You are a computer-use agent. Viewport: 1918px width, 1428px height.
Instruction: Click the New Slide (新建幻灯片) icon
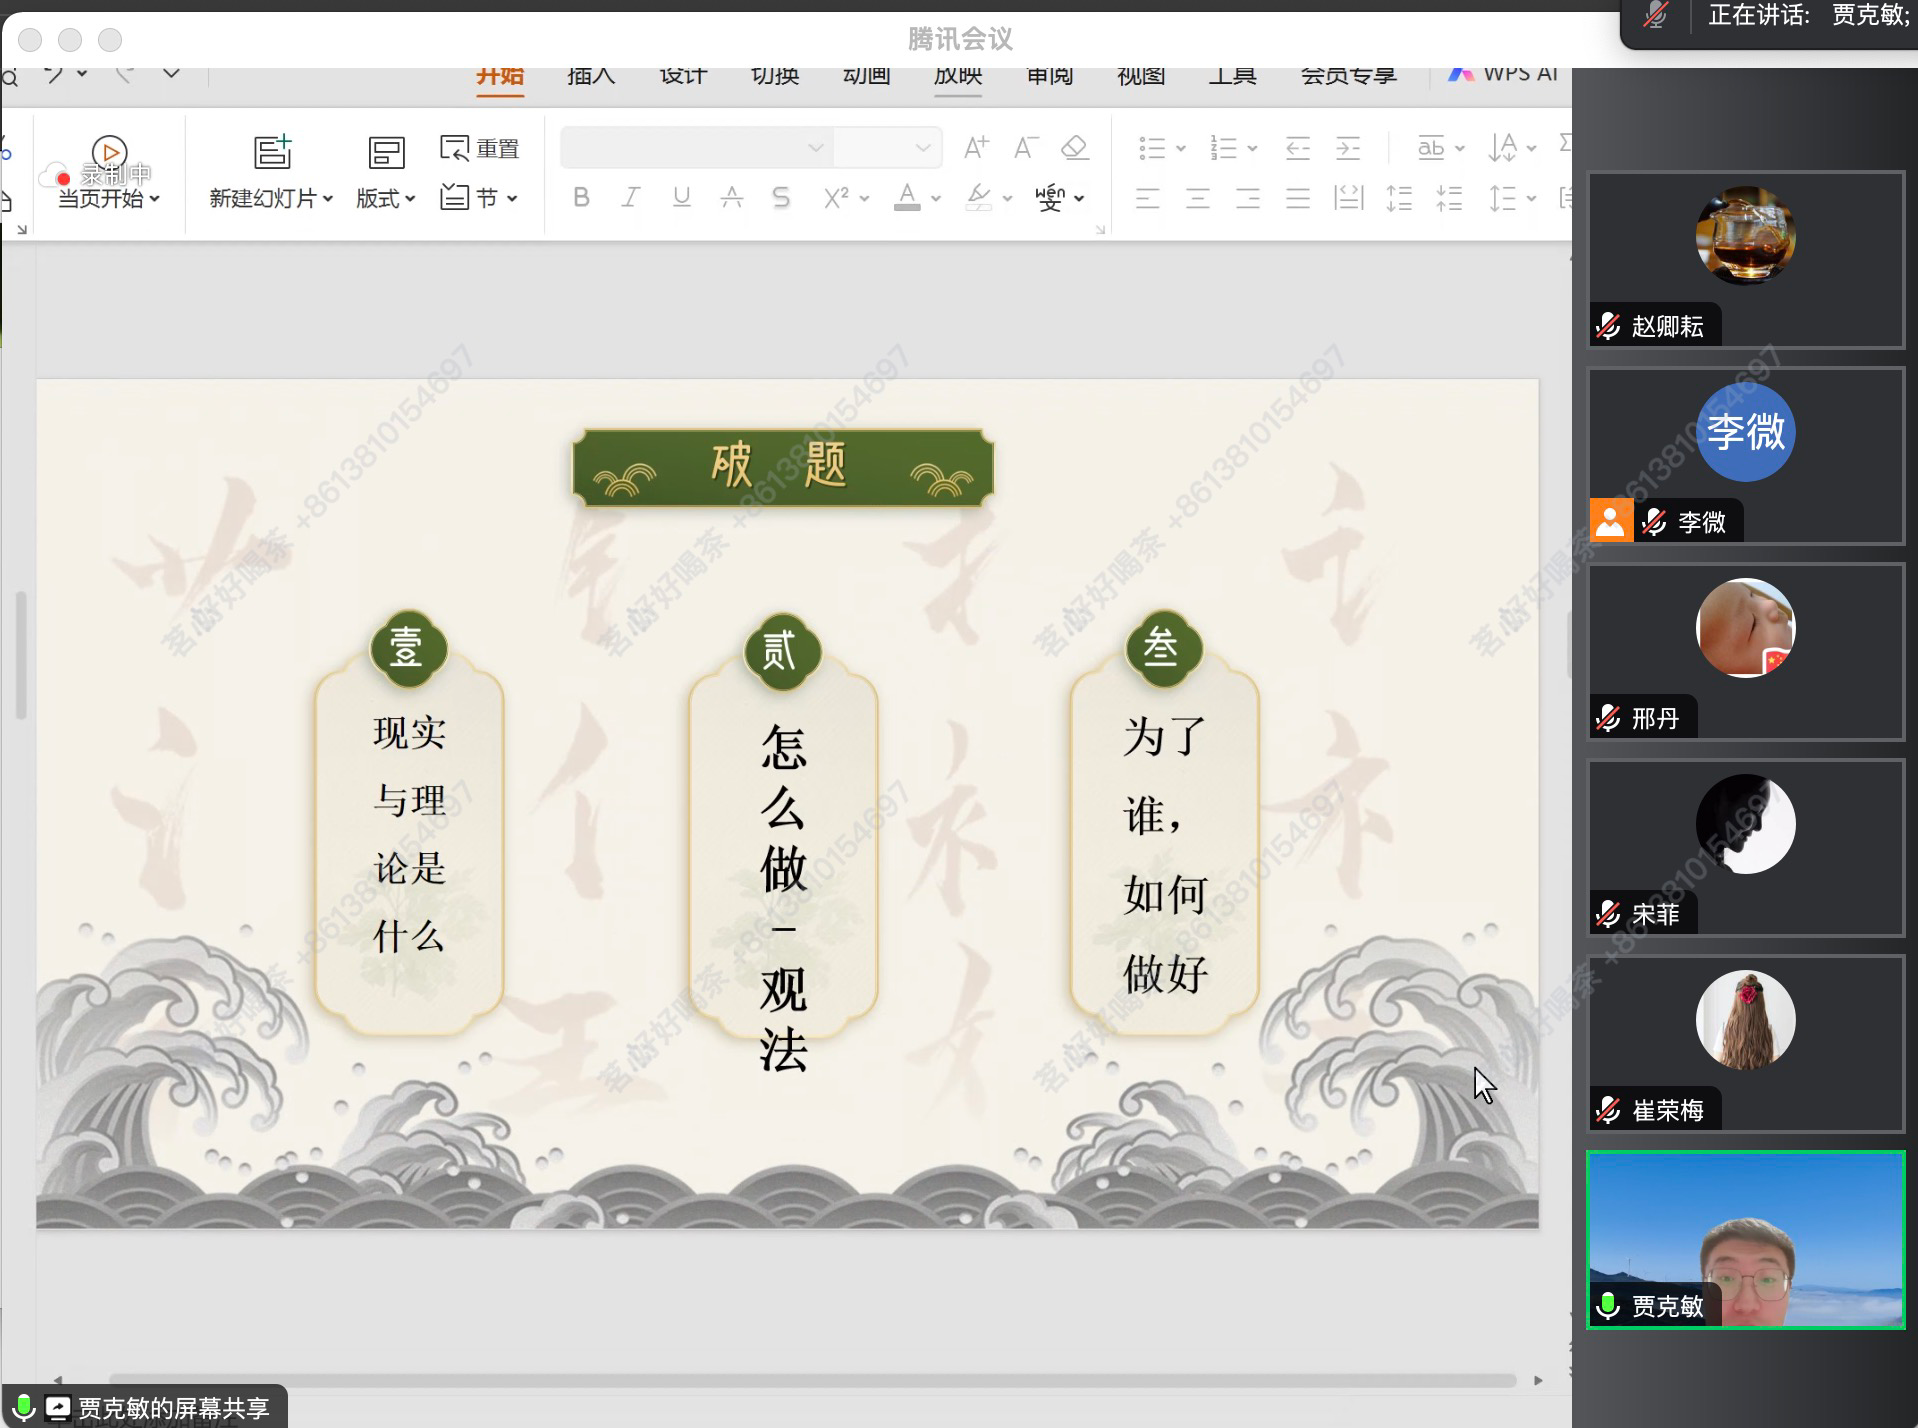pos(272,152)
